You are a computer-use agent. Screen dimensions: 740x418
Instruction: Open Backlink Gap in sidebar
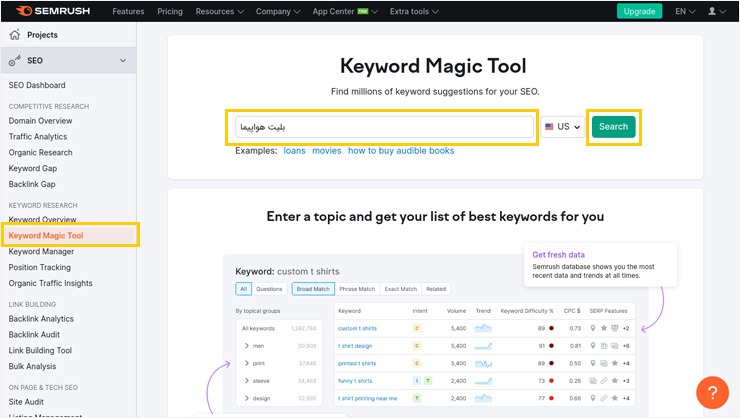coord(32,184)
